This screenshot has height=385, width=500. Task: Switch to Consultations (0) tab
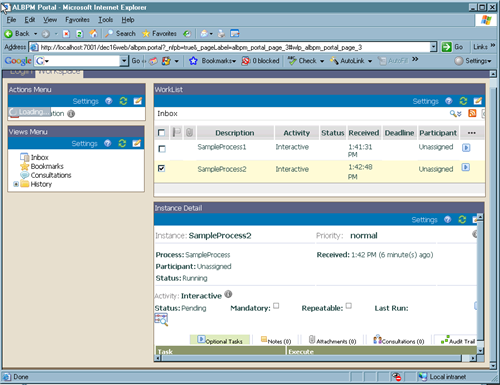click(x=399, y=340)
